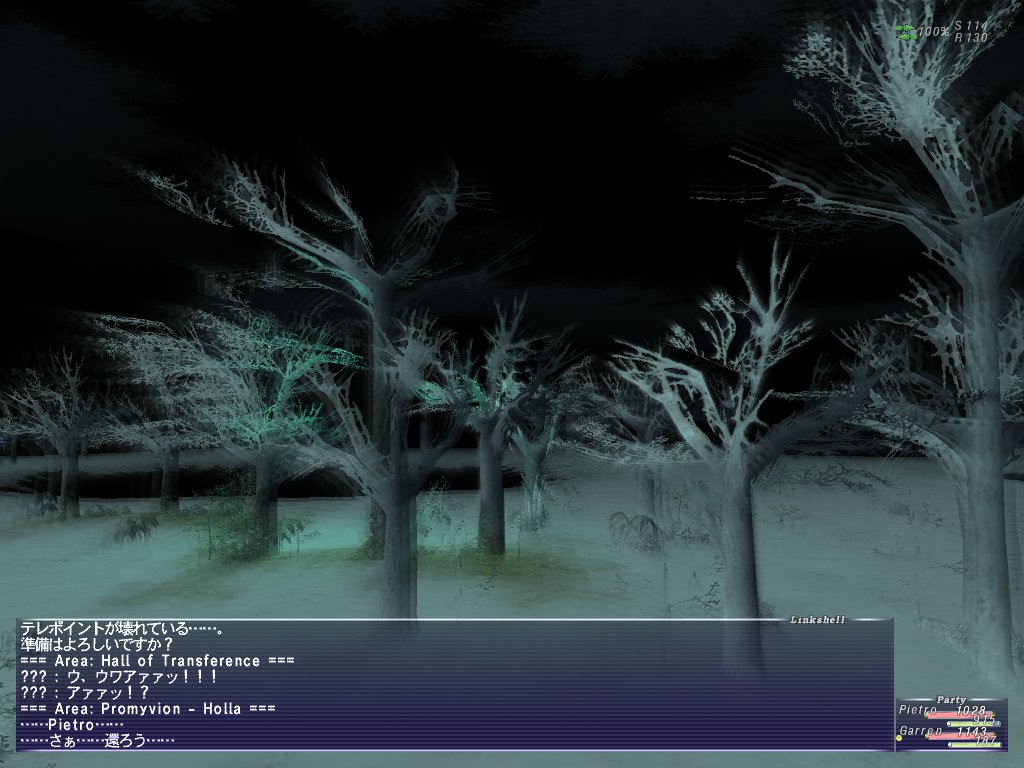
Task: Click Pietro's red HP bar
Action: (x=959, y=716)
